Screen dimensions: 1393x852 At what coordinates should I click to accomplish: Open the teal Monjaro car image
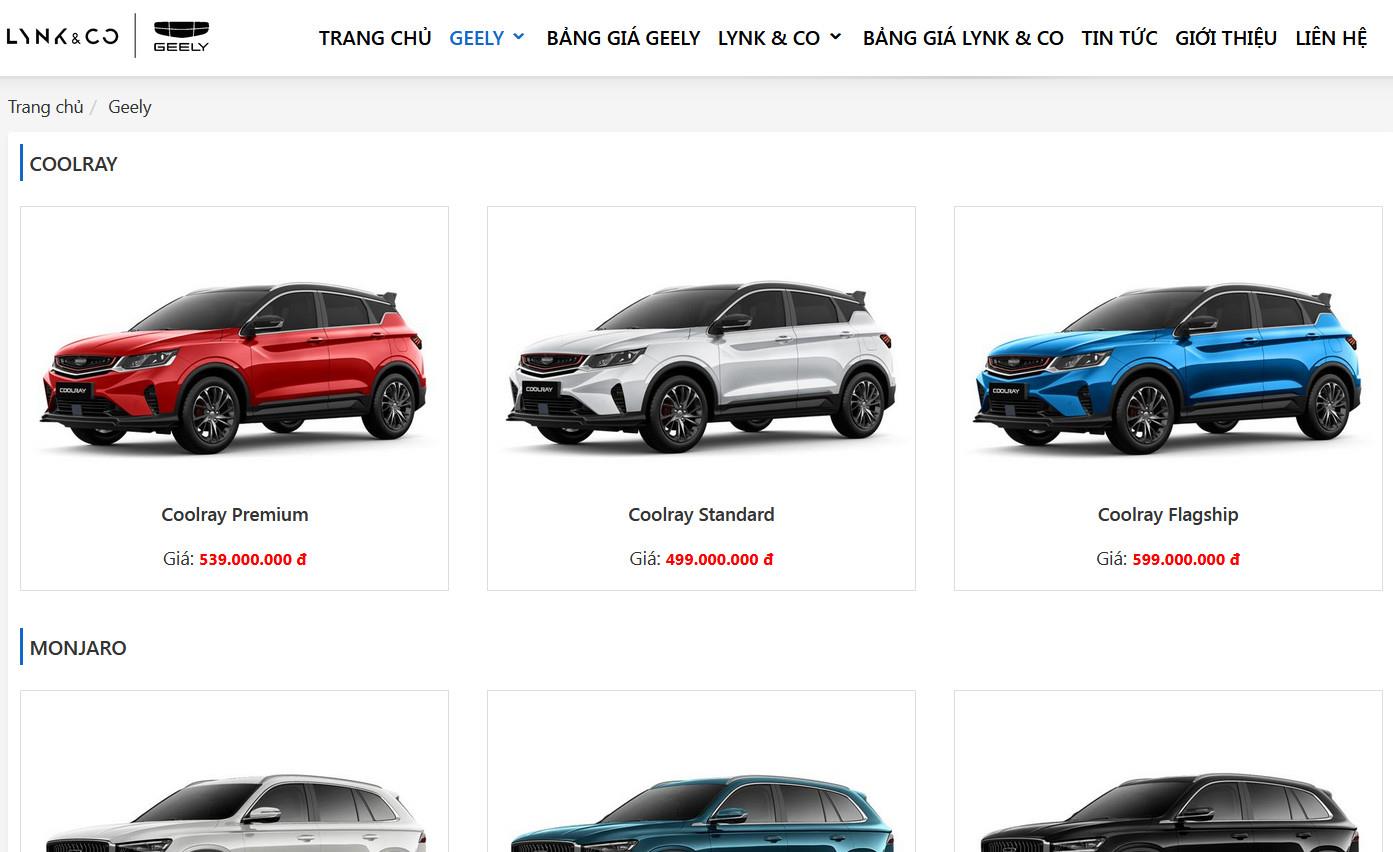click(x=701, y=812)
